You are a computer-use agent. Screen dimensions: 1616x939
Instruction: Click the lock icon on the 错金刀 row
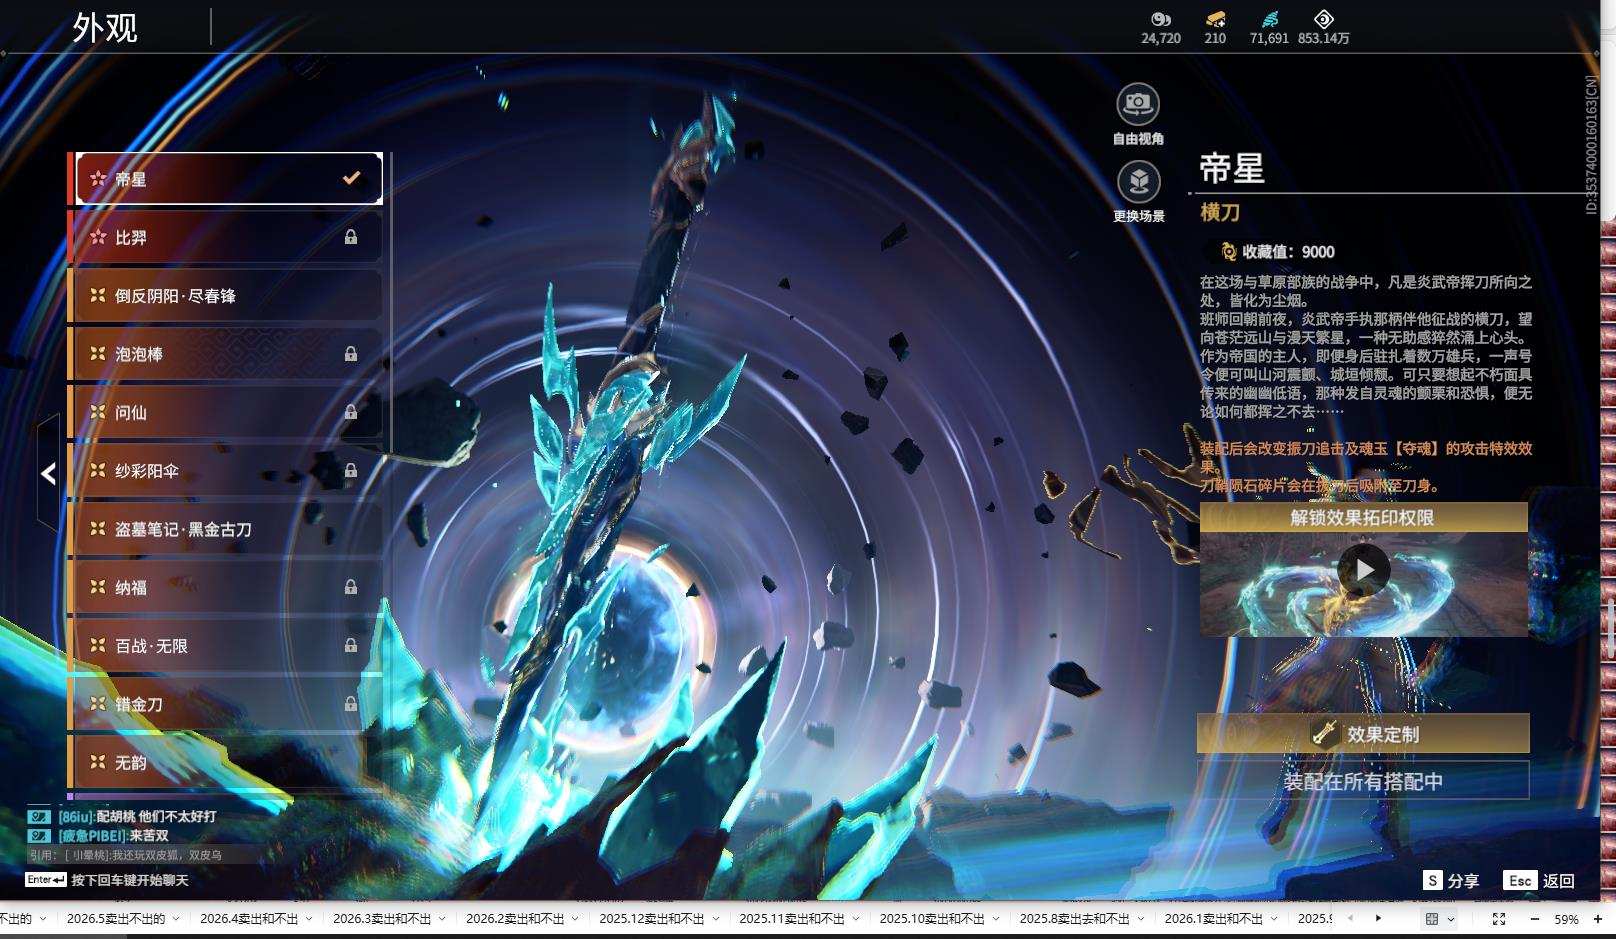[351, 704]
